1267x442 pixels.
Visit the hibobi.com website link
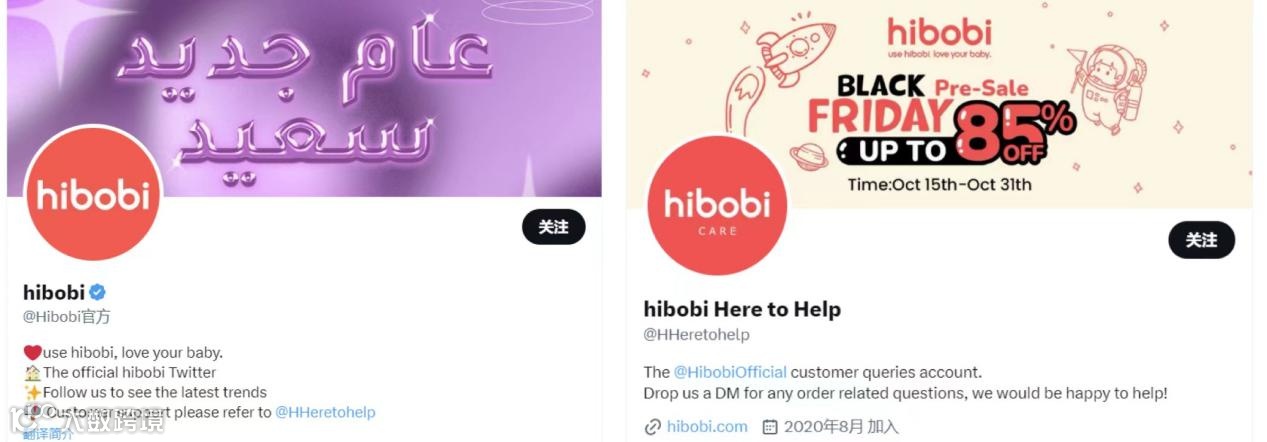click(707, 426)
